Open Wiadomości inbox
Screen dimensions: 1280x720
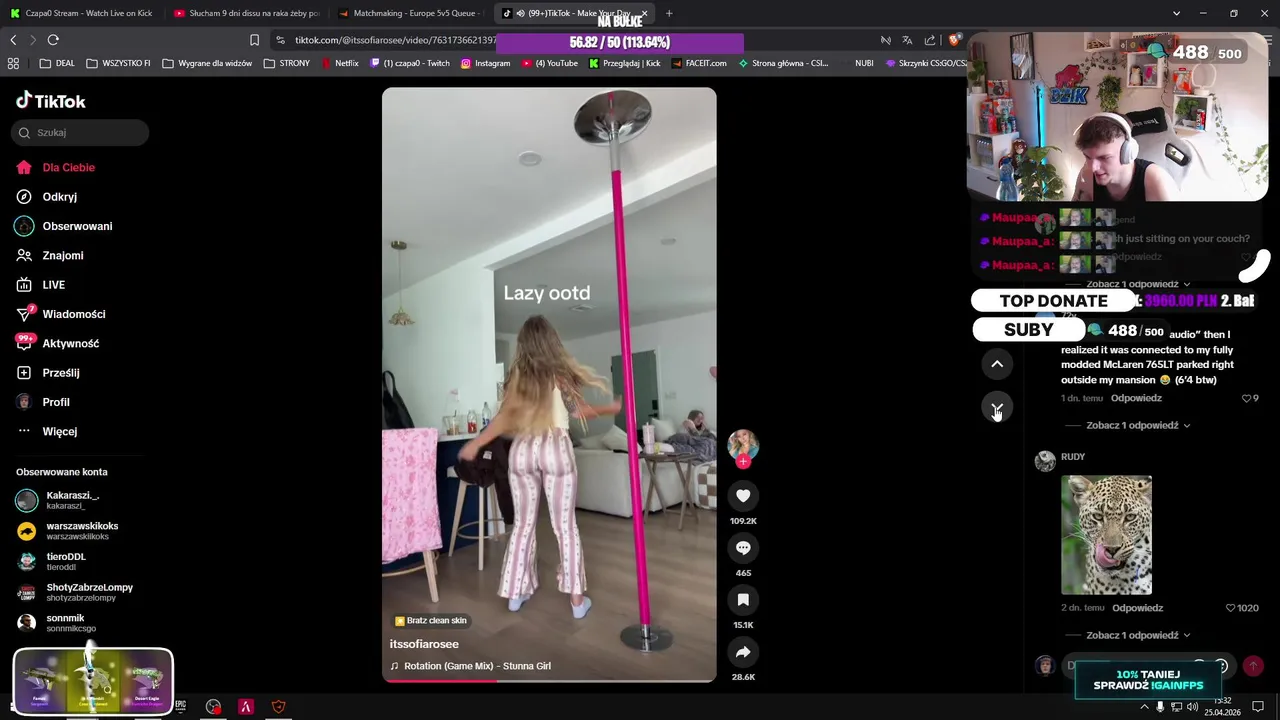coord(73,314)
